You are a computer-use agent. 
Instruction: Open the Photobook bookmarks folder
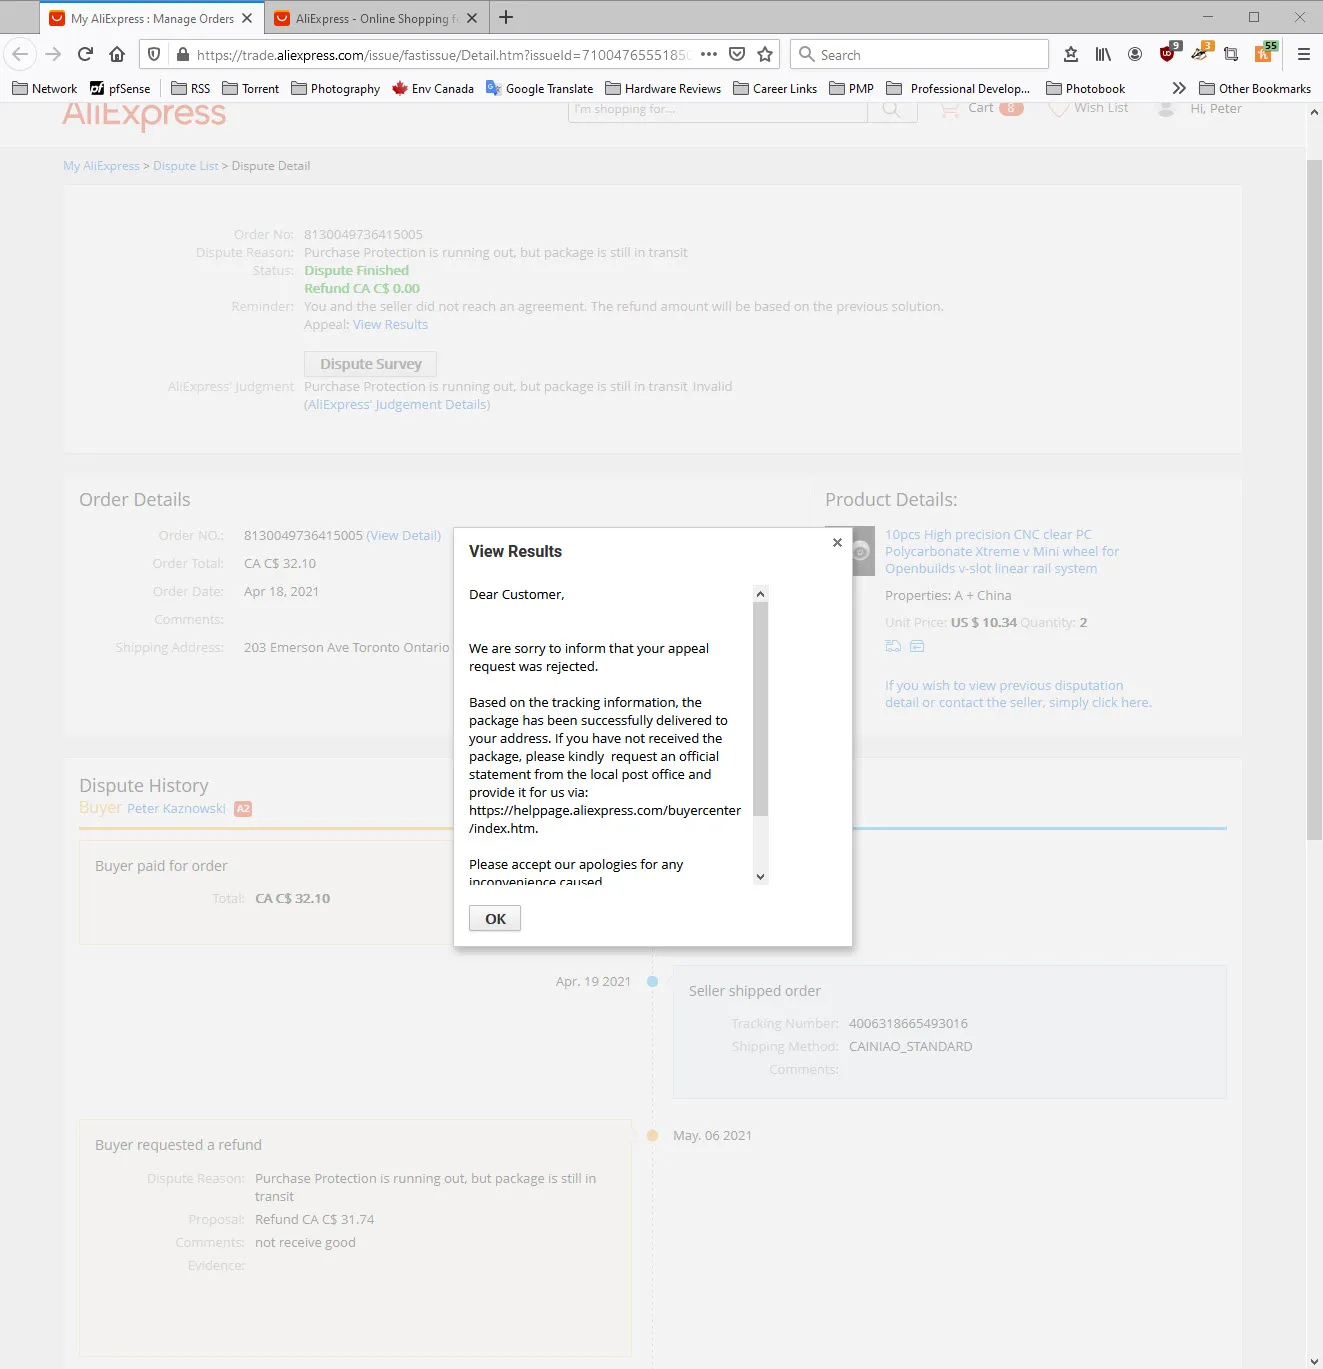[1086, 88]
